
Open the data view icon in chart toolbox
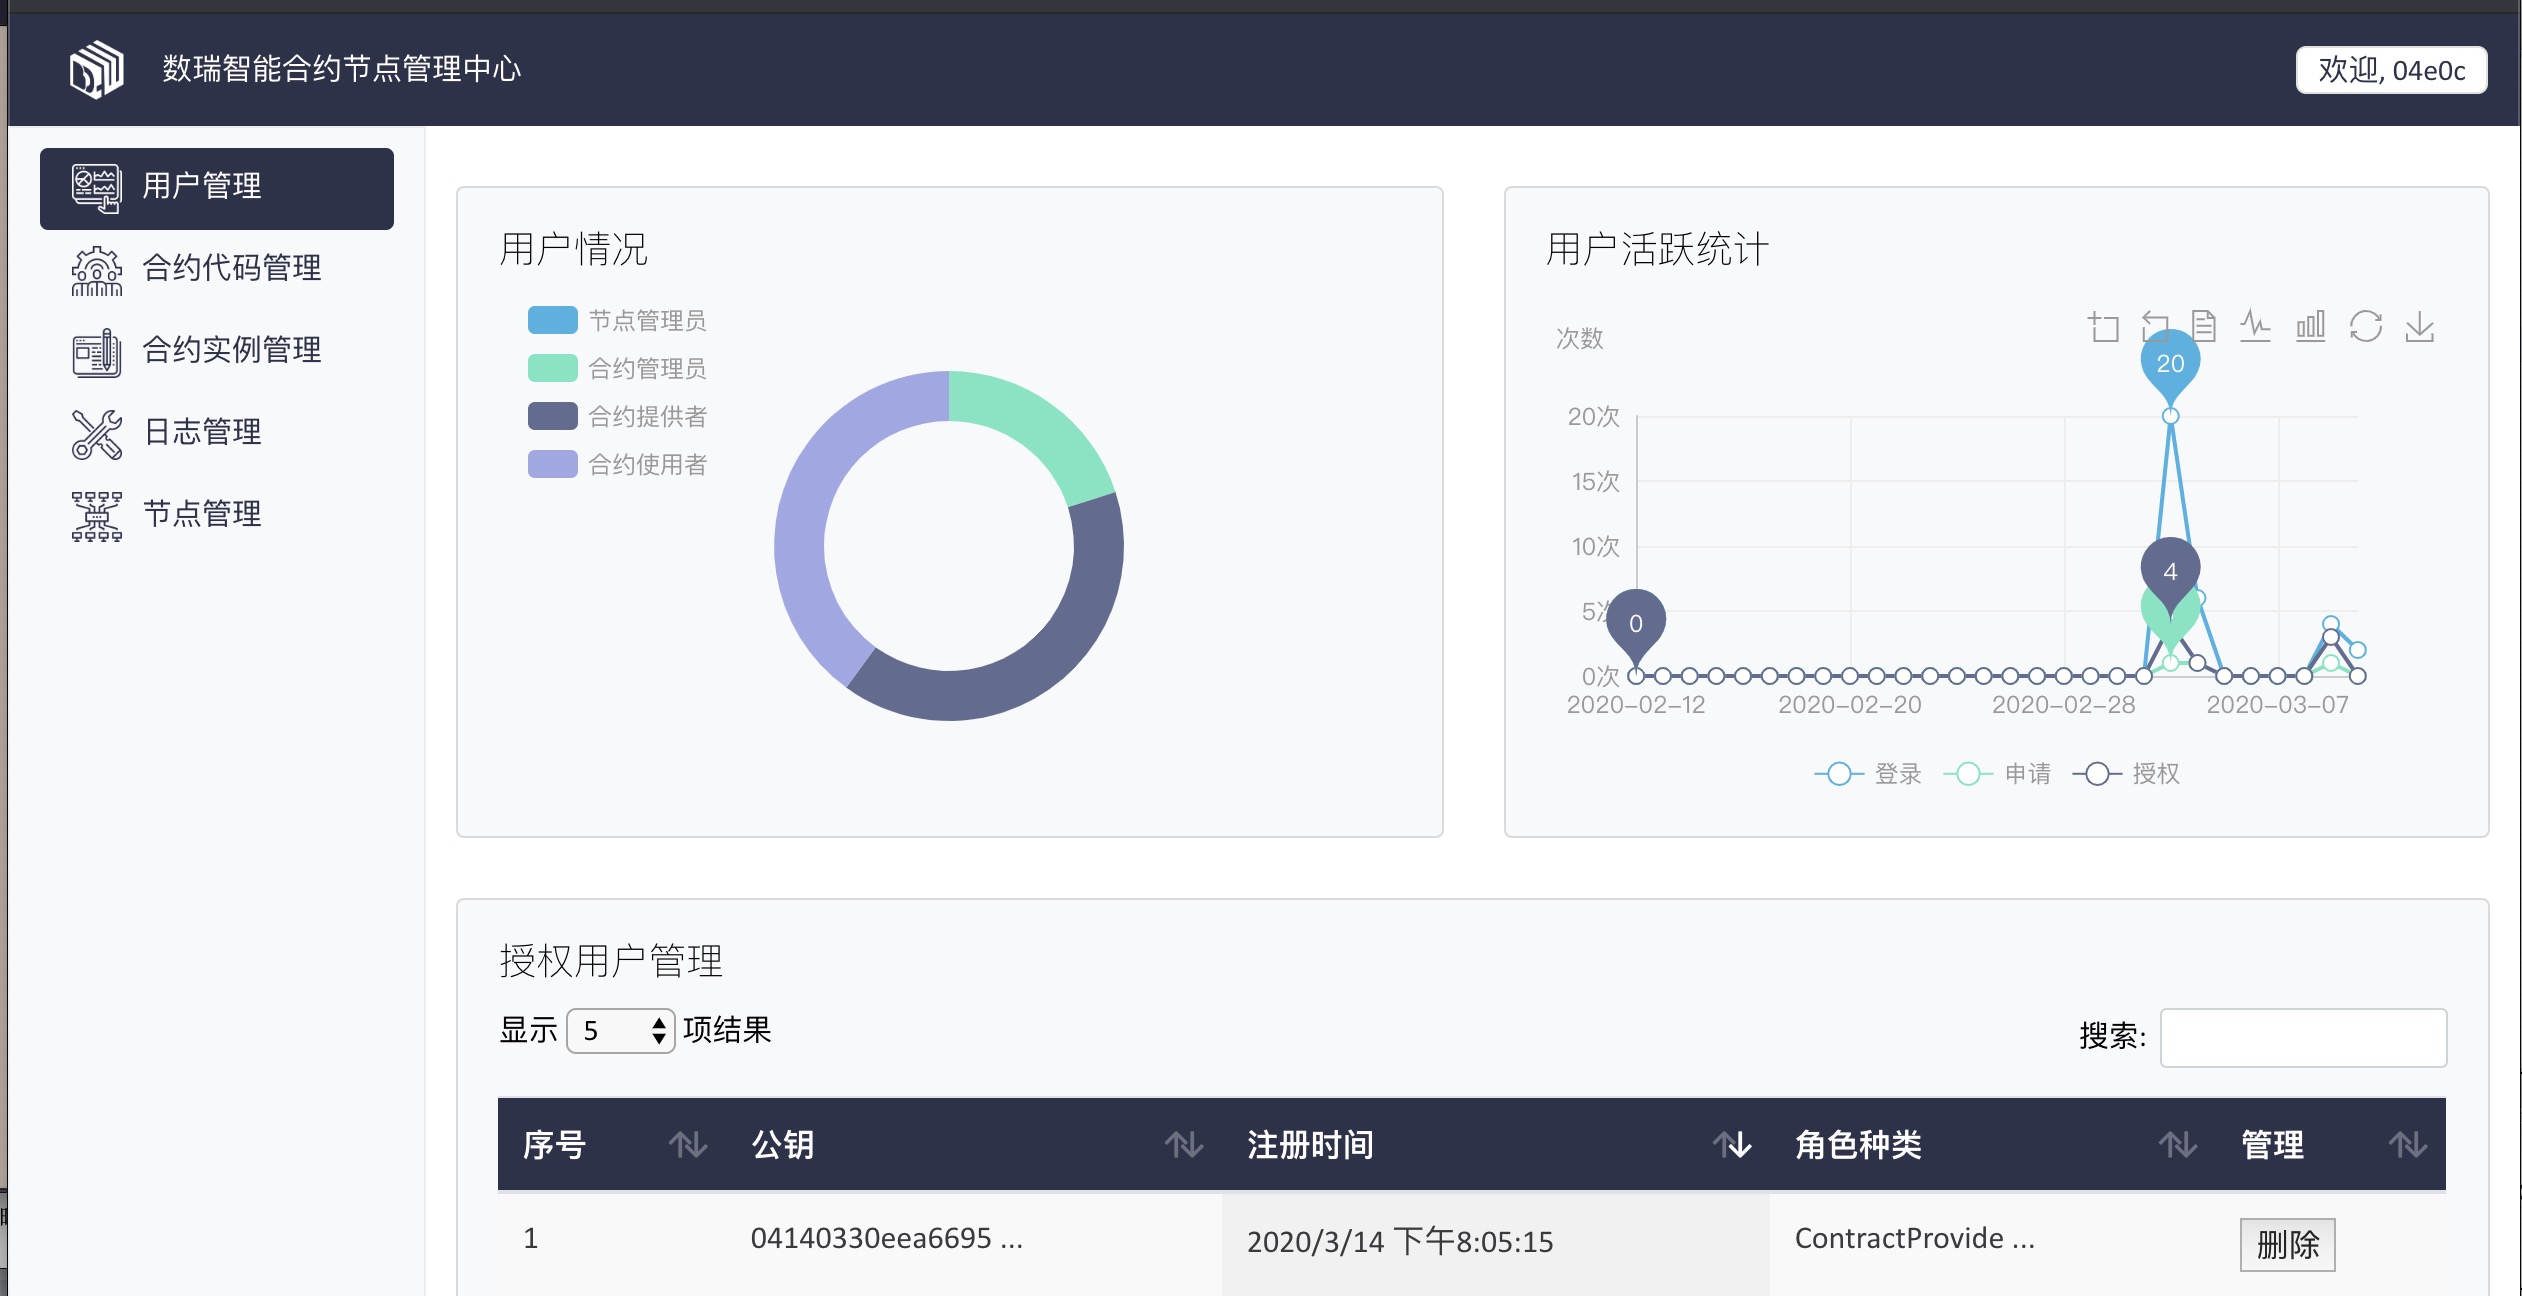[2204, 326]
